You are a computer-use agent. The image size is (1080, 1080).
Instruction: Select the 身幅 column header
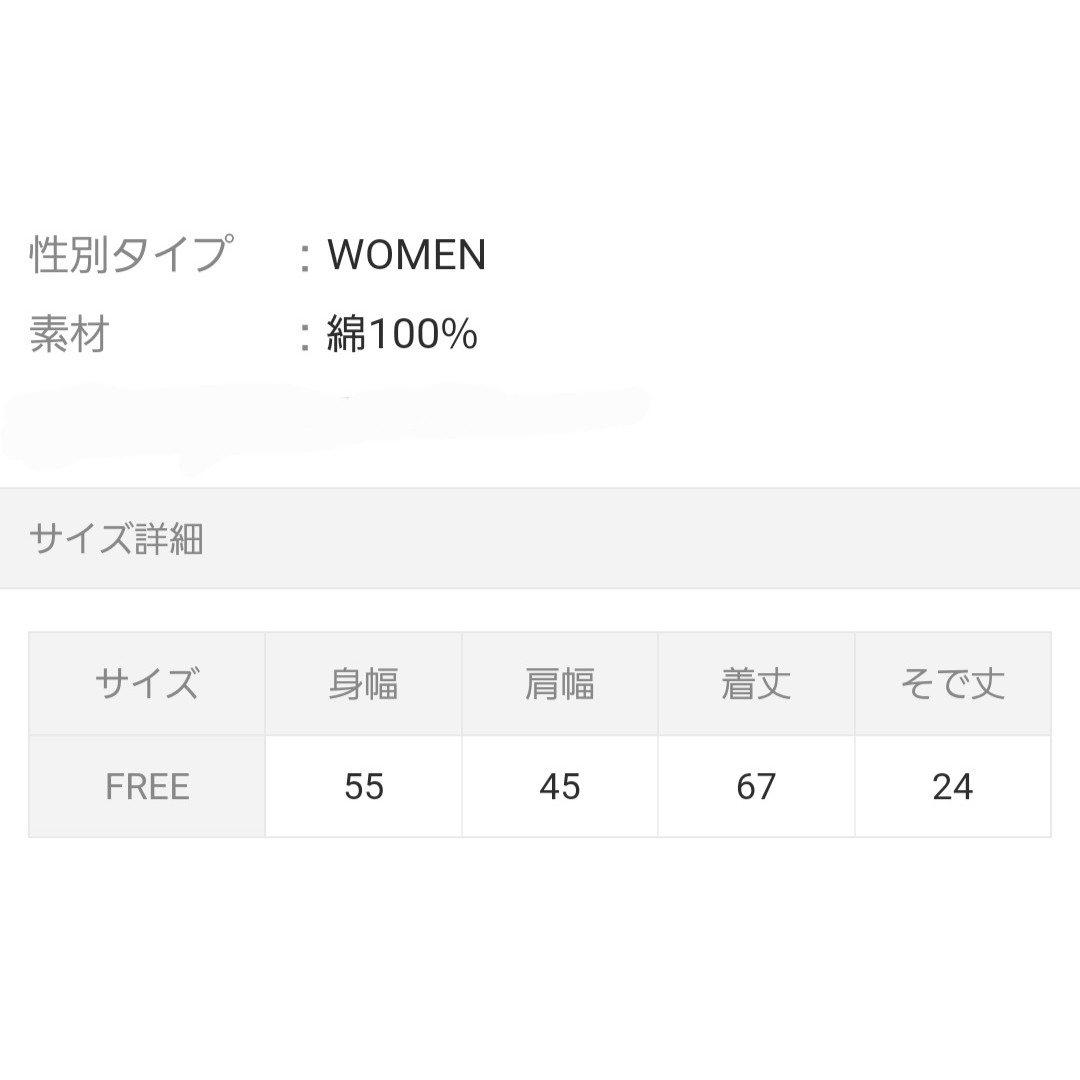point(364,683)
